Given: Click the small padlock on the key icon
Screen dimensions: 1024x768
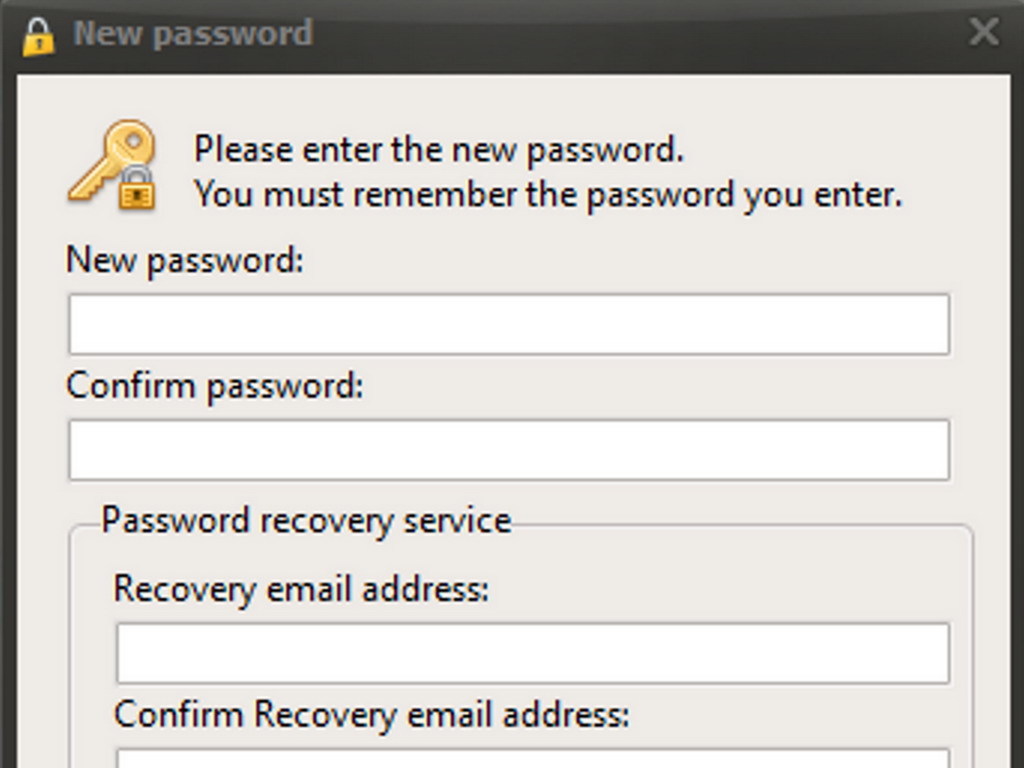Looking at the screenshot, I should (136, 188).
